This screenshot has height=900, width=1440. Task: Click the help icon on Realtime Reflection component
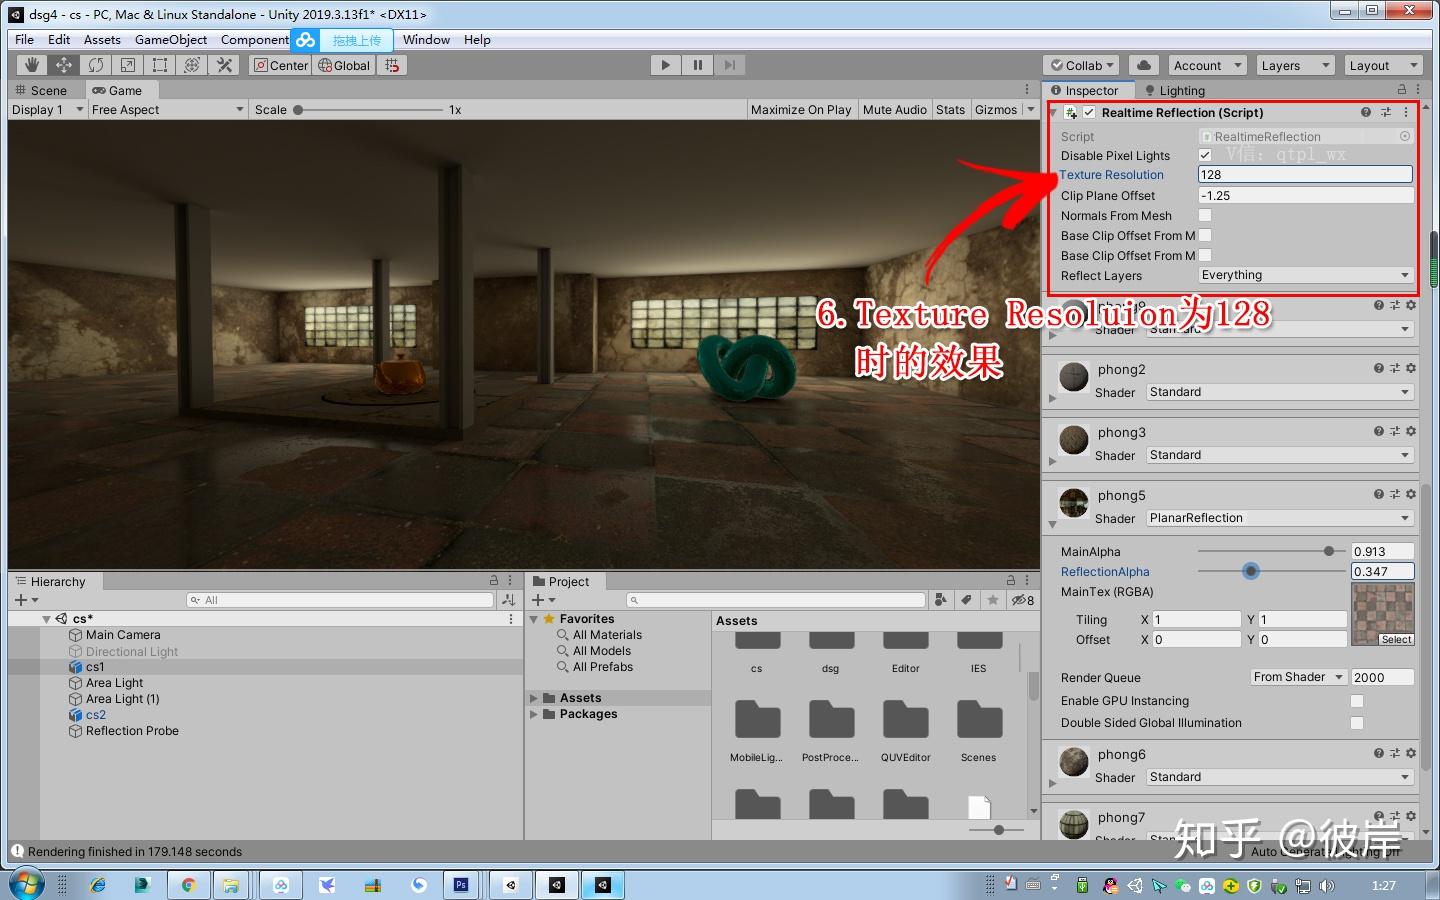pyautogui.click(x=1366, y=112)
